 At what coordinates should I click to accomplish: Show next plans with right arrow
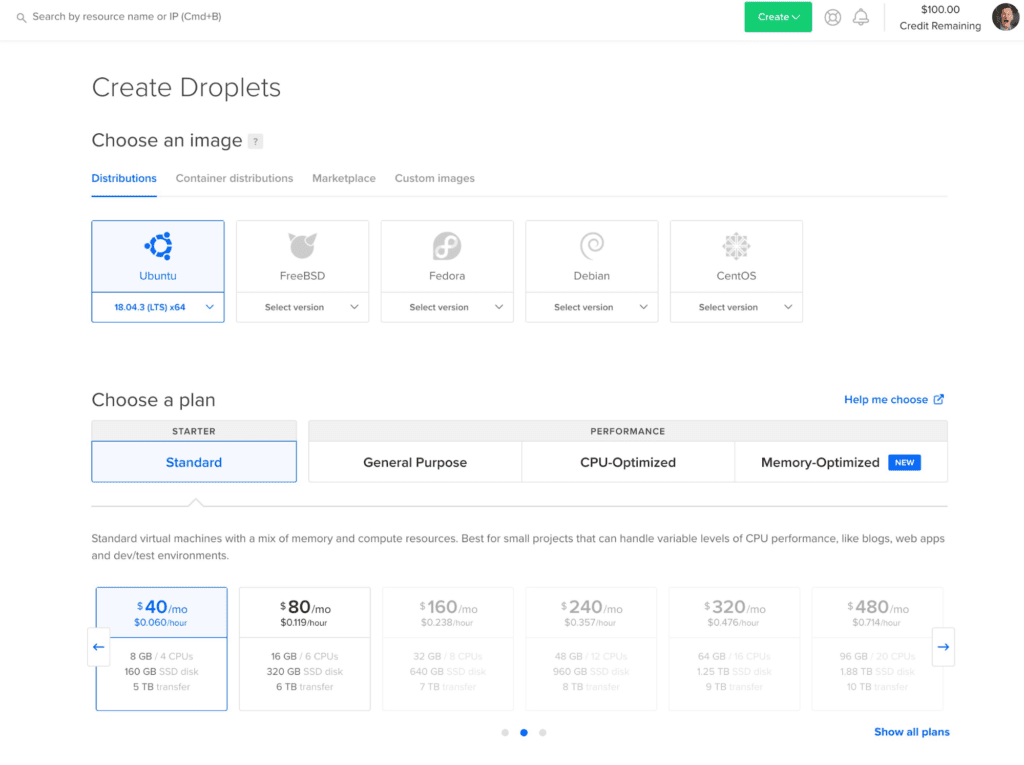pos(943,647)
